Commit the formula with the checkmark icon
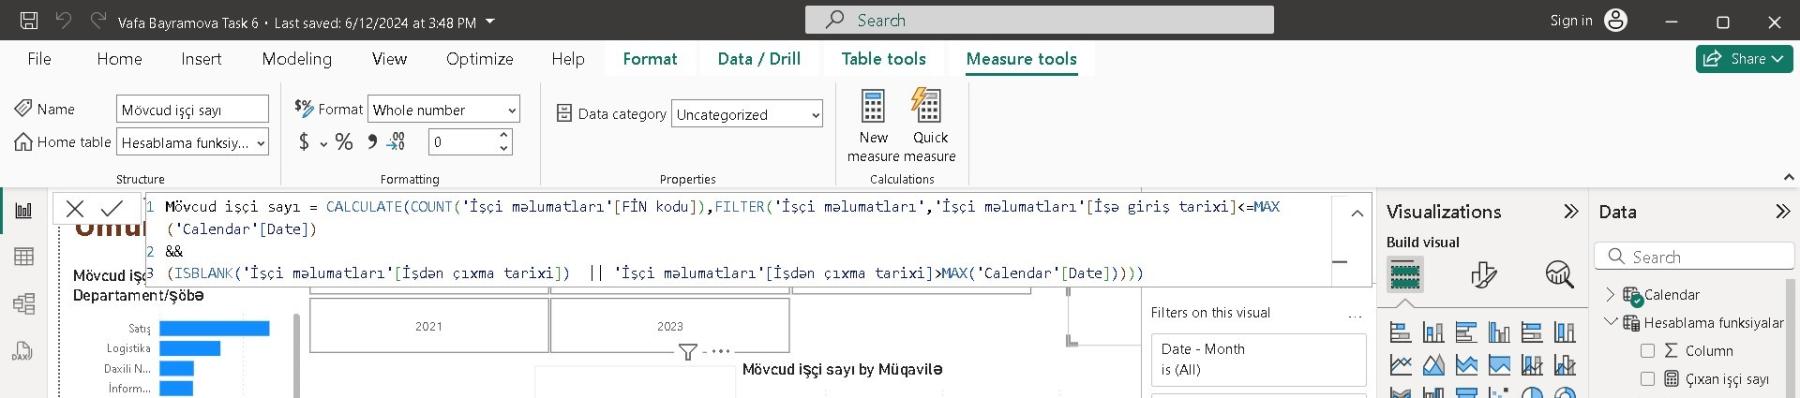The width and height of the screenshot is (1800, 398). point(112,208)
